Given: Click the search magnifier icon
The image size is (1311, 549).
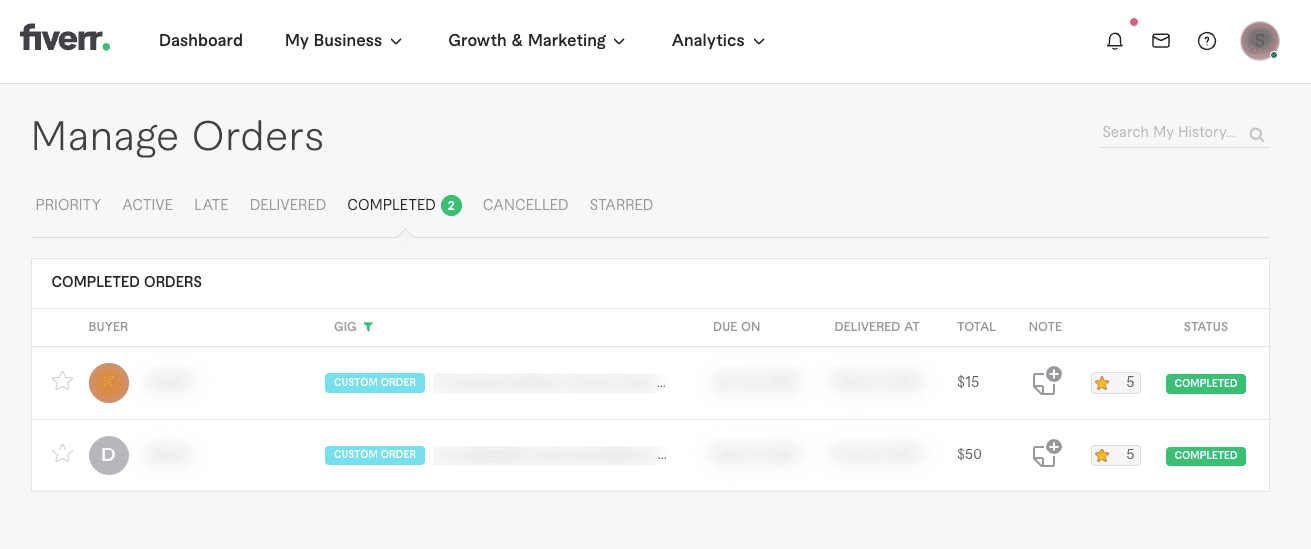Looking at the screenshot, I should pos(1257,135).
